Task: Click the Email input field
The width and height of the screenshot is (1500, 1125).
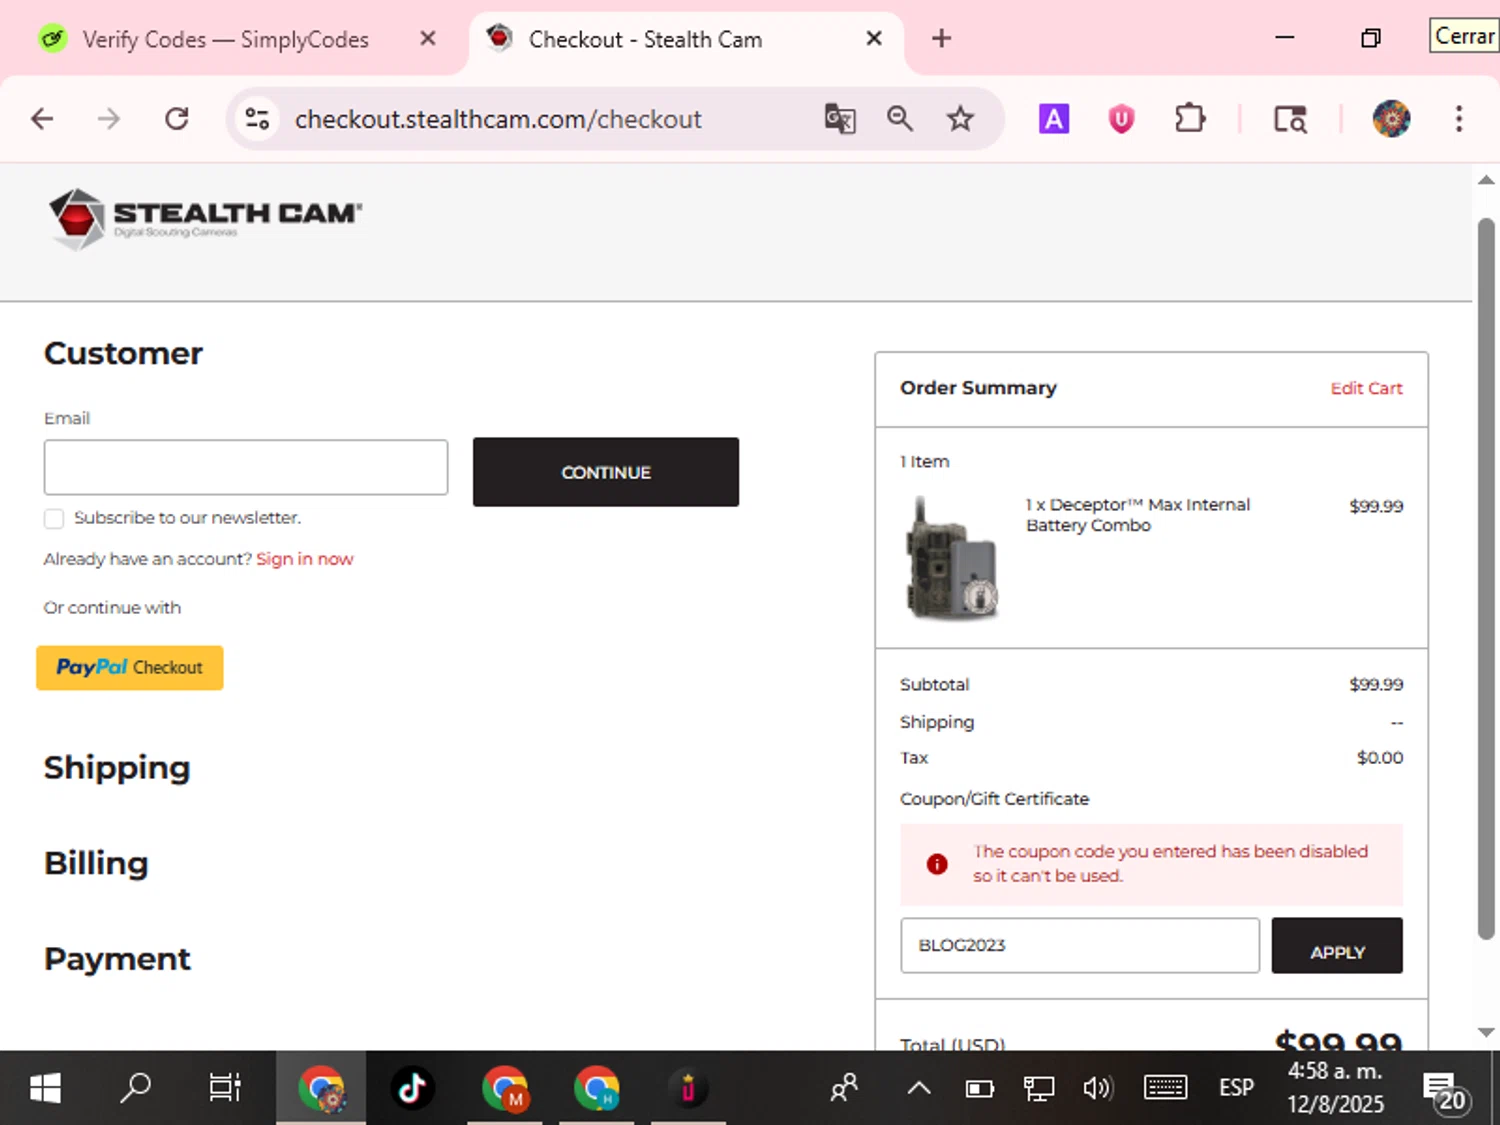Action: [x=246, y=467]
